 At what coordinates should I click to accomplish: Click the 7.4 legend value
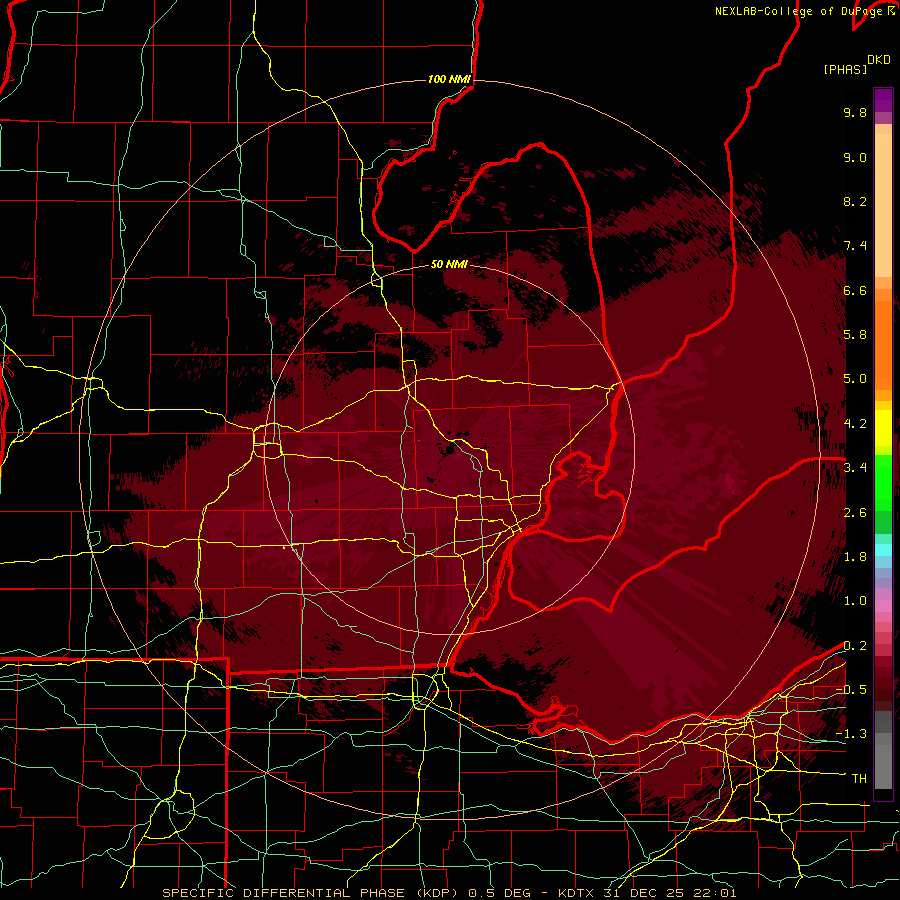(855, 246)
